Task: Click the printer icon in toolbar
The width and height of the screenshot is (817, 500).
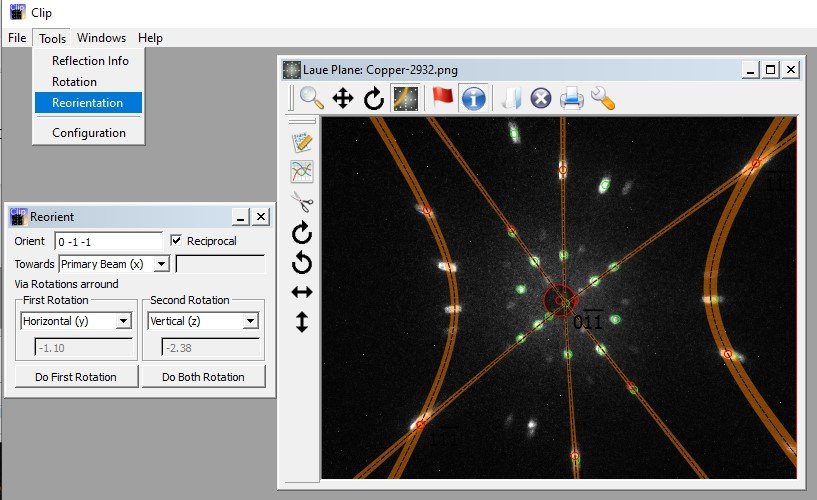Action: click(x=571, y=98)
